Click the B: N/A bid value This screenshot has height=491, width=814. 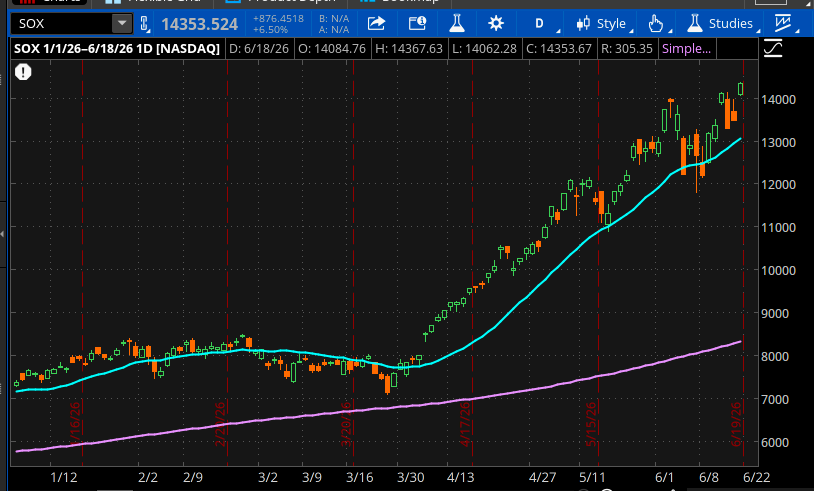(x=334, y=19)
